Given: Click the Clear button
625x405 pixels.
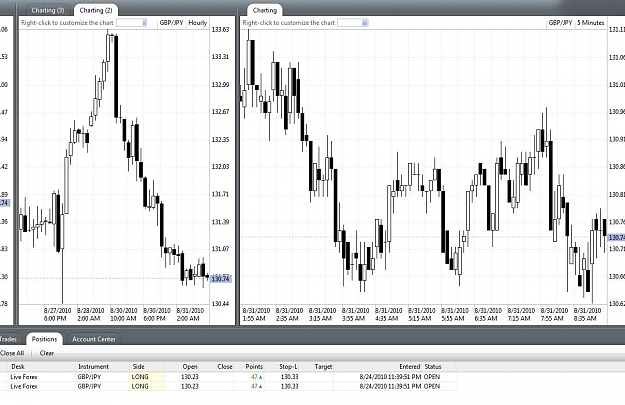Looking at the screenshot, I should (x=47, y=353).
